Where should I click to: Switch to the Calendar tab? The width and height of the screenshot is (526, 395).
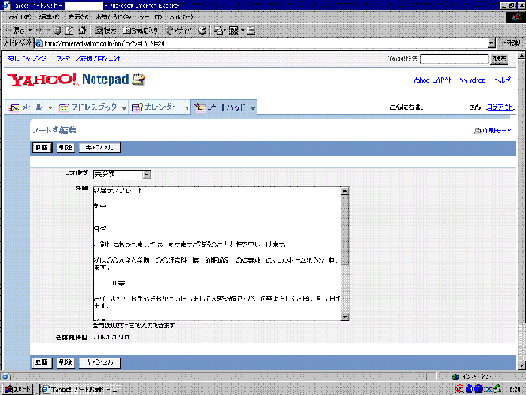(x=158, y=107)
